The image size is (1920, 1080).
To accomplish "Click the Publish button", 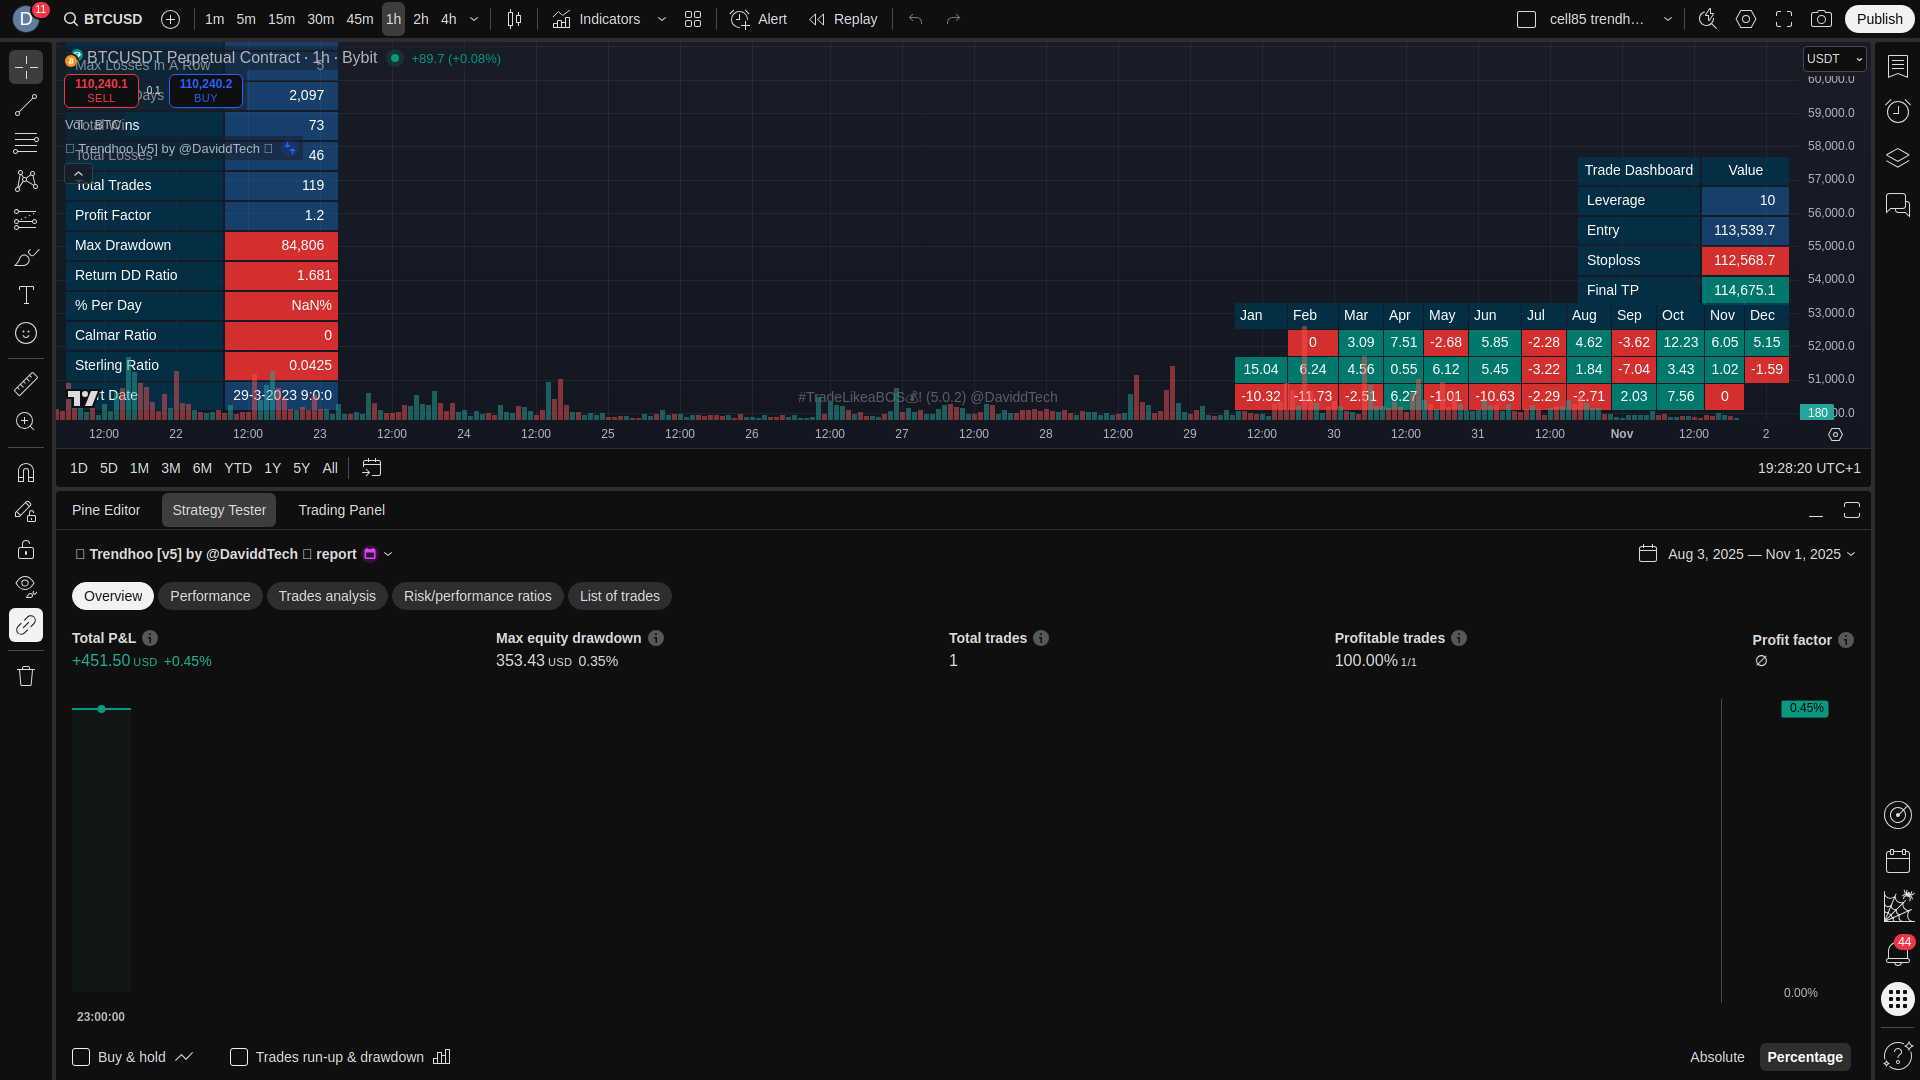I will pyautogui.click(x=1879, y=19).
